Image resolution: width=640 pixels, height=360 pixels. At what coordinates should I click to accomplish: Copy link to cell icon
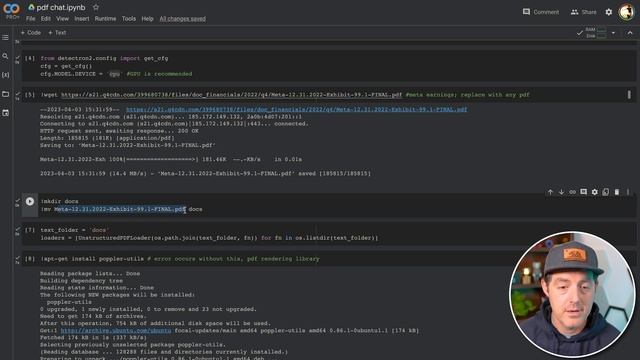pos(572,192)
